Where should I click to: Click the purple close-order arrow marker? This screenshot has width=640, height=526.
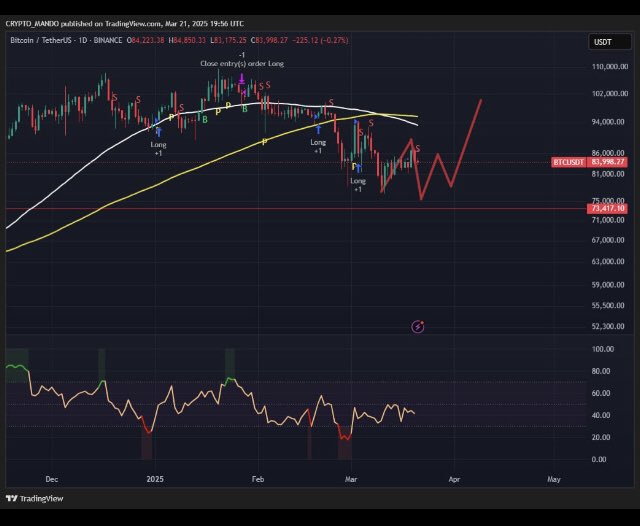tap(242, 79)
